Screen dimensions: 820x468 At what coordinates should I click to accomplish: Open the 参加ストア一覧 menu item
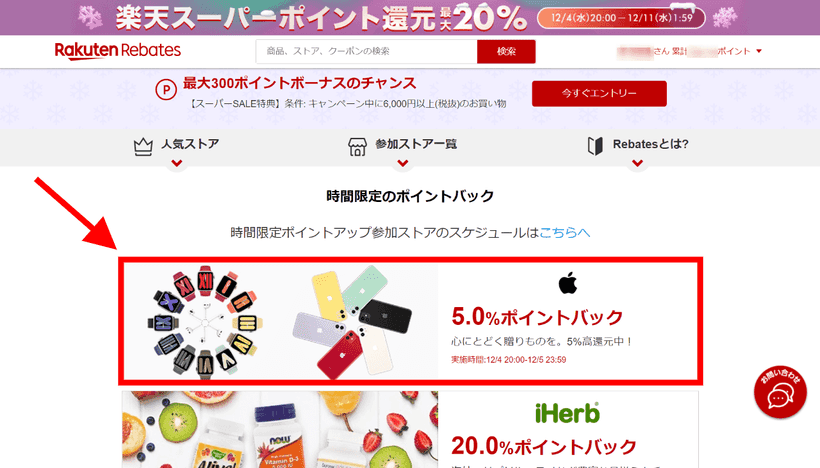tap(416, 144)
